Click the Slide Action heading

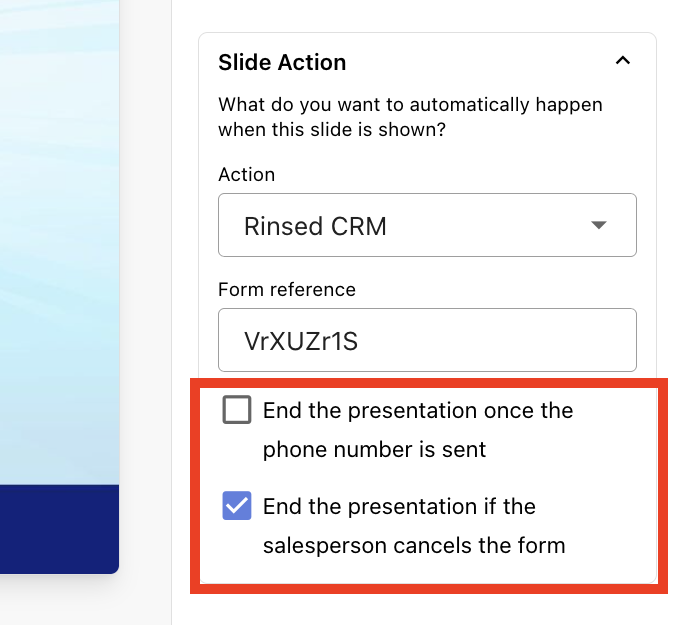pyautogui.click(x=282, y=62)
